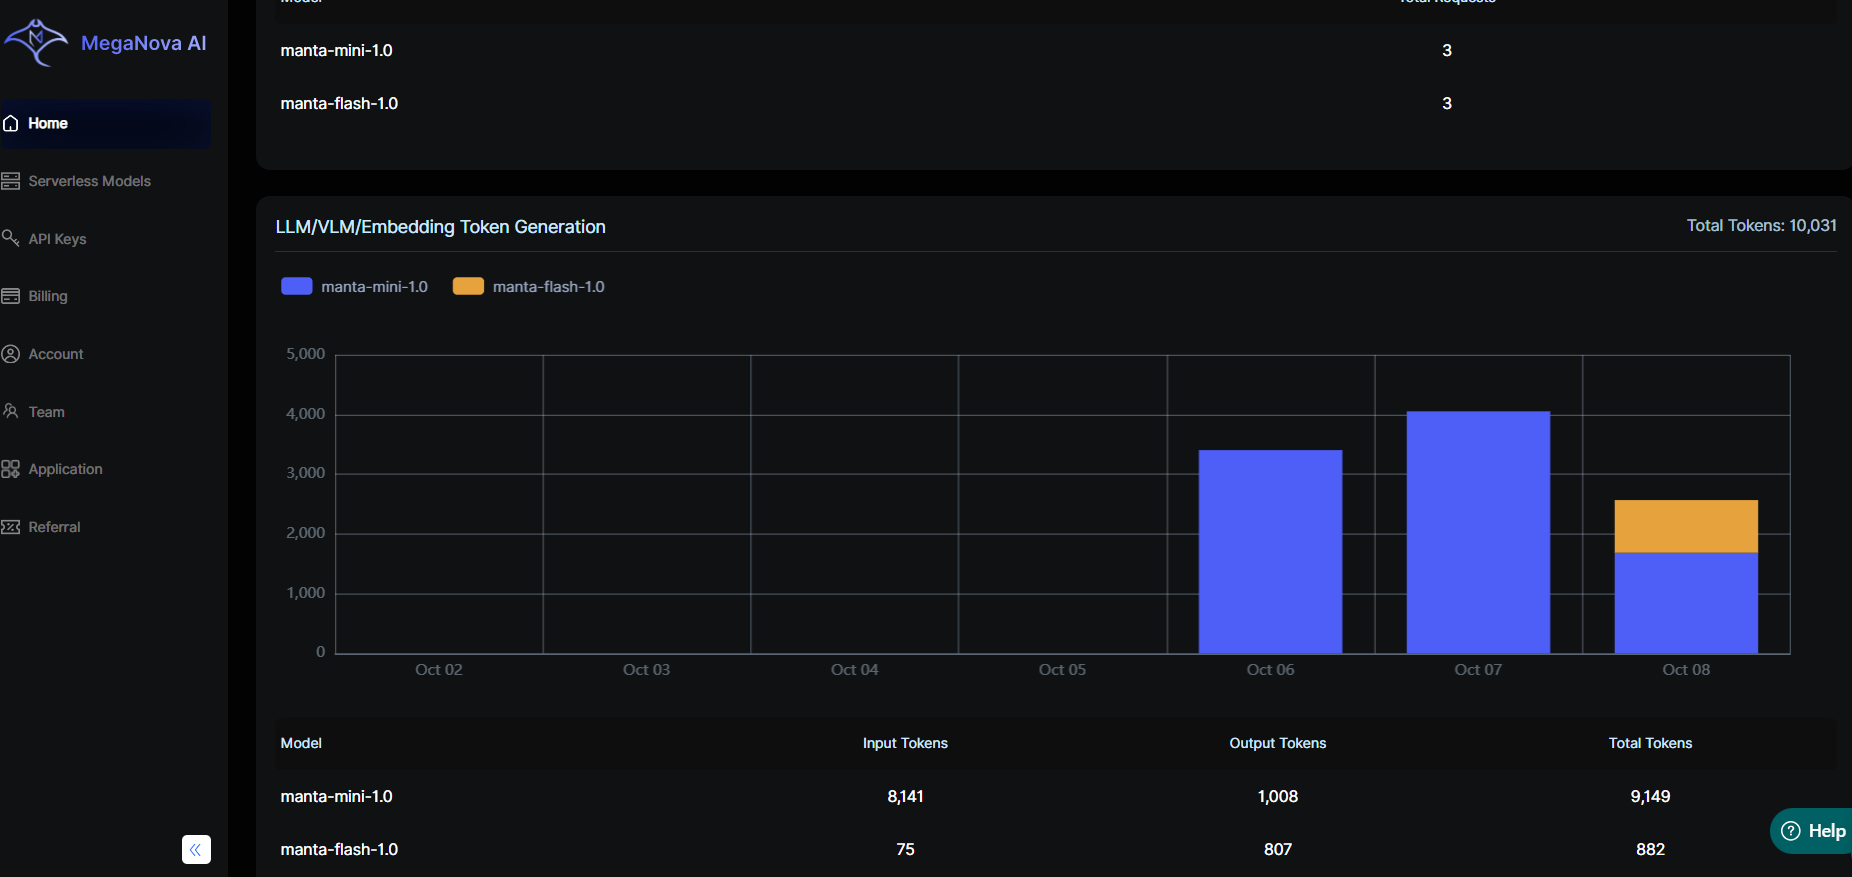Click the MegaNova AI manta logo
Image resolution: width=1852 pixels, height=877 pixels.
pyautogui.click(x=36, y=43)
